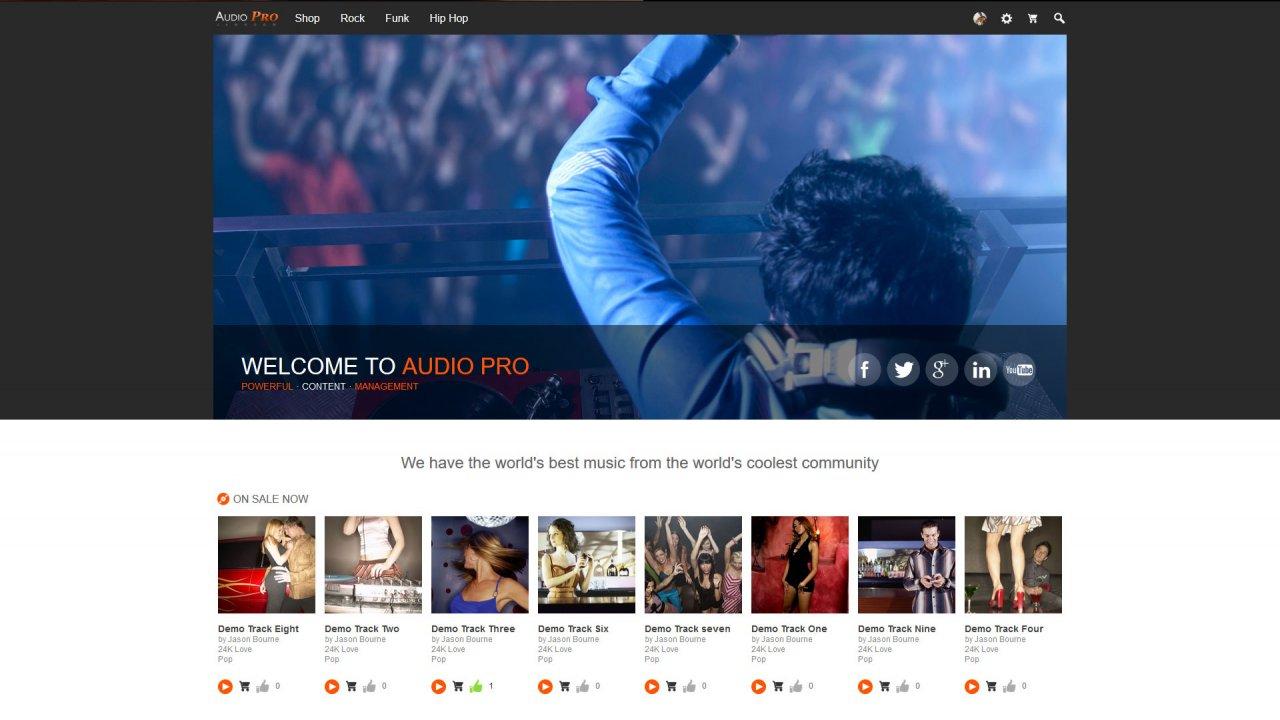Viewport: 1280px width, 720px height.
Task: Play Demo Track Two
Action: point(332,687)
